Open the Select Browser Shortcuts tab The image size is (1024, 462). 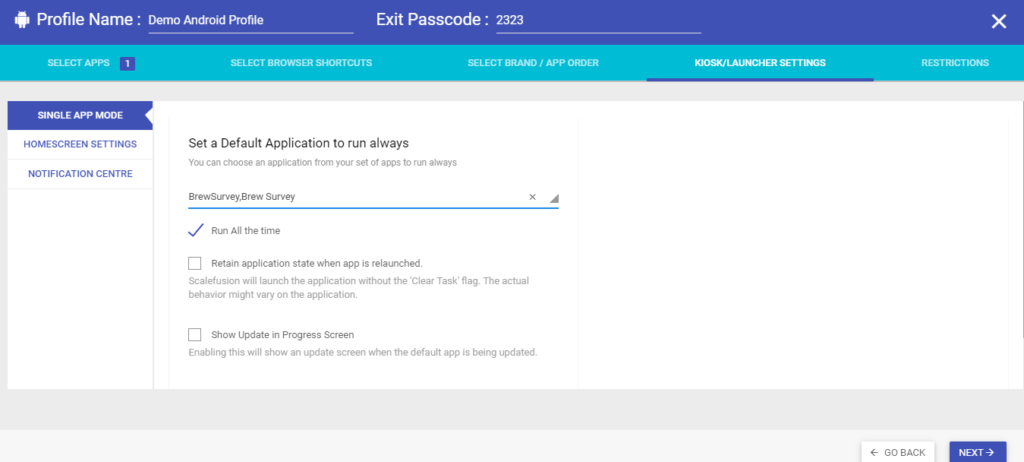click(301, 63)
